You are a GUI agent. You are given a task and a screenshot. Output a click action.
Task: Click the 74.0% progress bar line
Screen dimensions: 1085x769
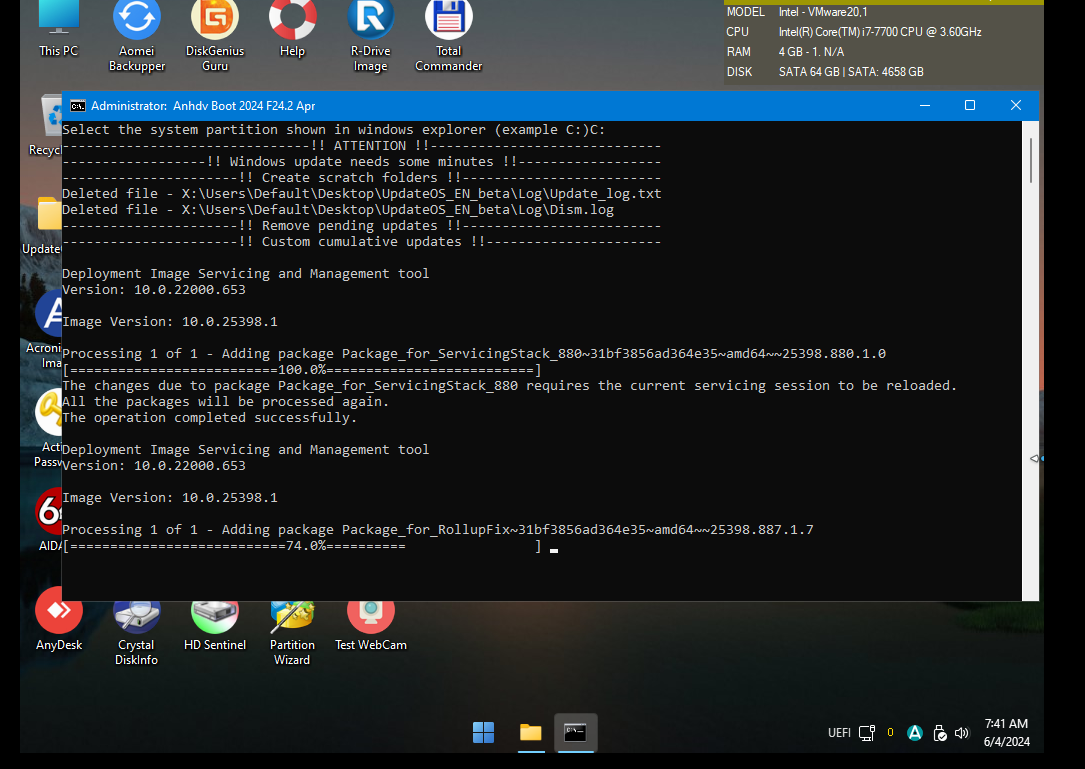point(302,546)
